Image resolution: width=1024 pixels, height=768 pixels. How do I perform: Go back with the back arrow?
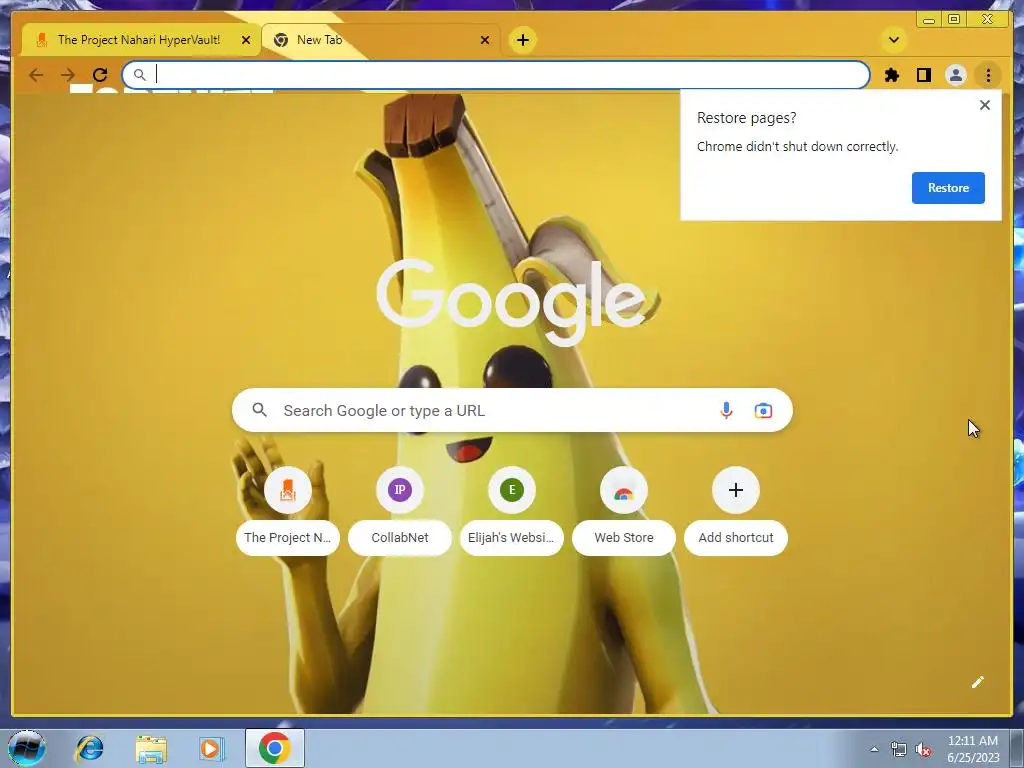[36, 75]
